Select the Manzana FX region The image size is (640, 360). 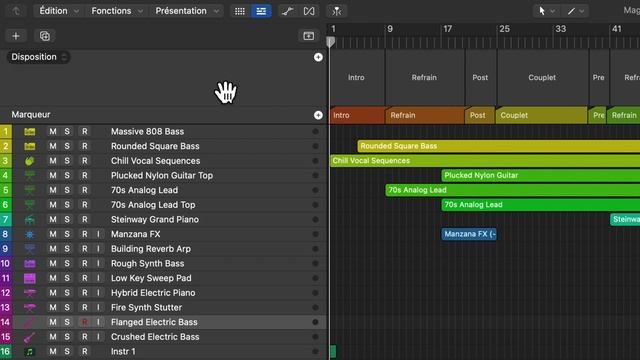pyautogui.click(x=469, y=234)
